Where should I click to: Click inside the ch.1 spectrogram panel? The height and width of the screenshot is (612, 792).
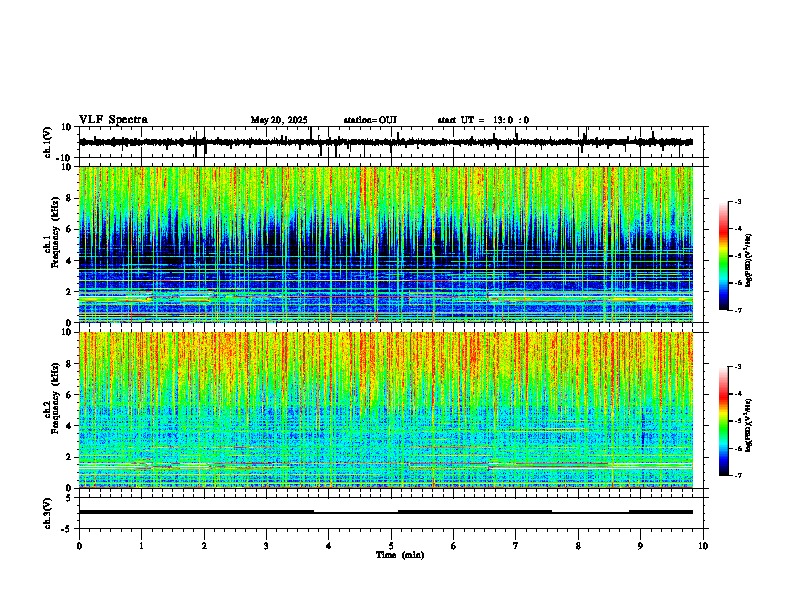pyautogui.click(x=386, y=244)
